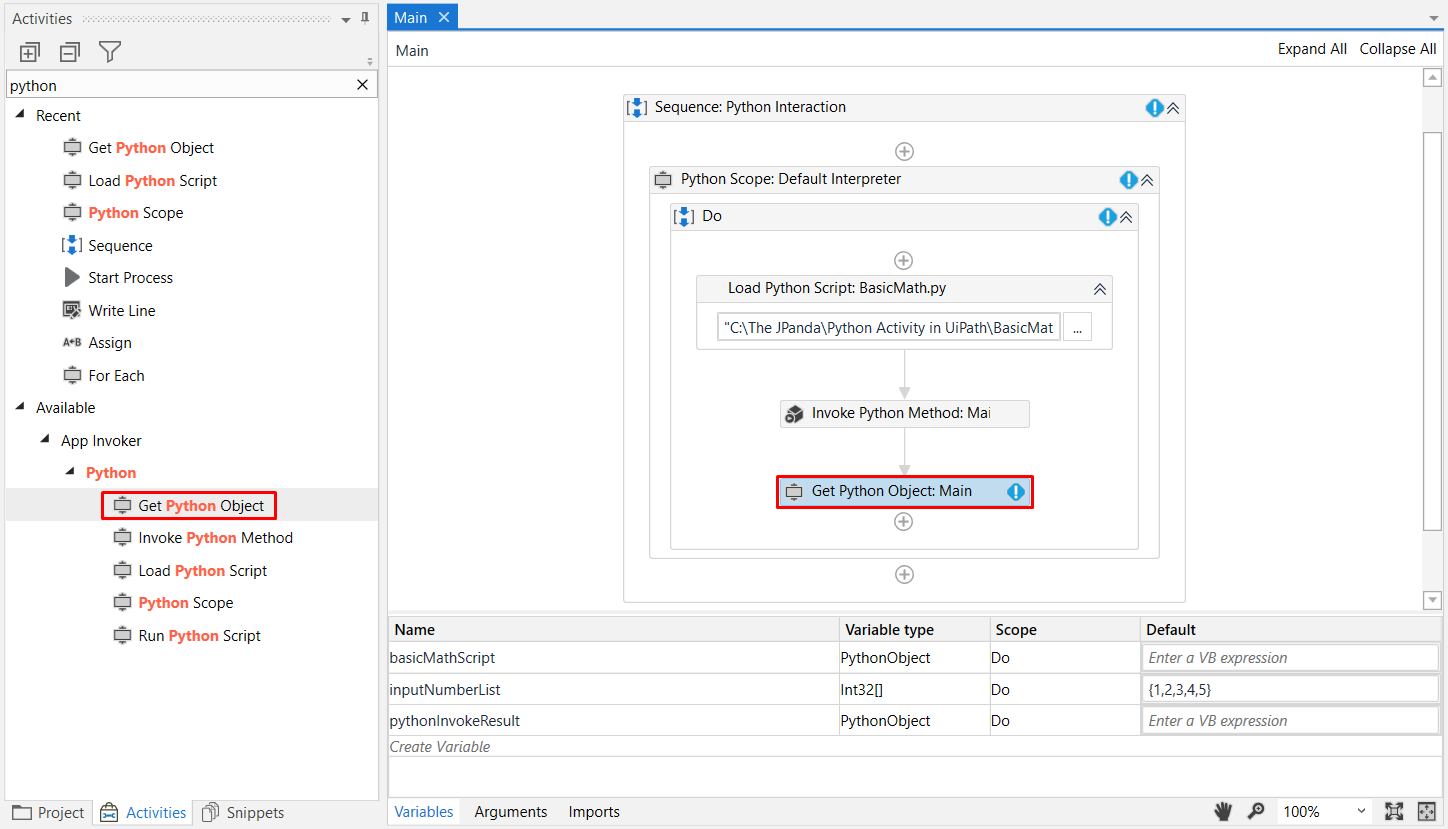Click the Expand All link

[1312, 48]
